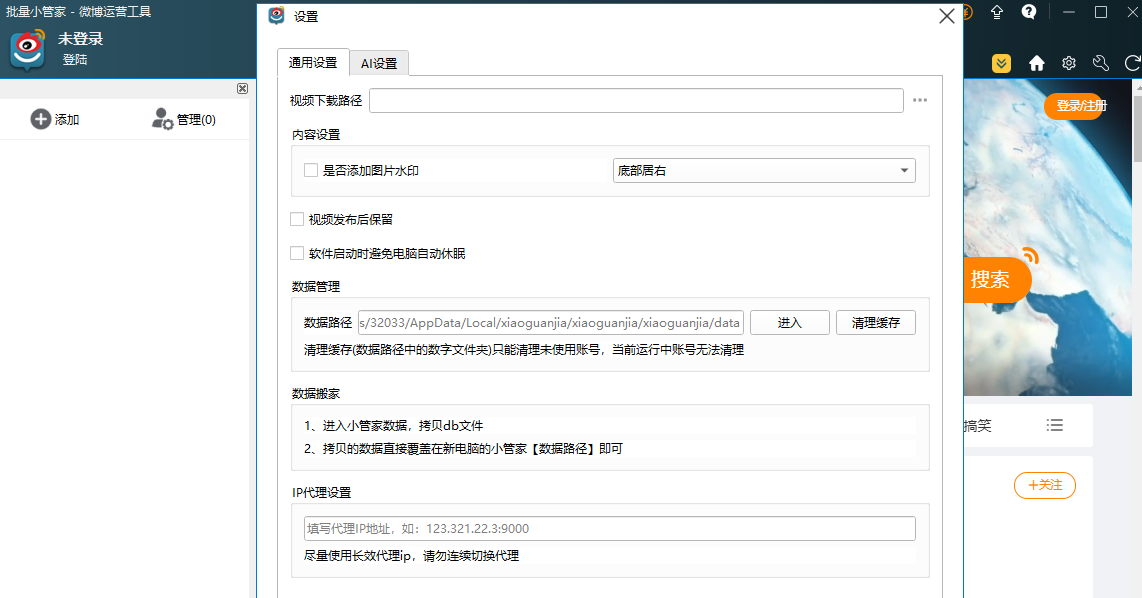Click the proxy IP address input field
Viewport: 1142px width, 598px height.
(x=609, y=528)
